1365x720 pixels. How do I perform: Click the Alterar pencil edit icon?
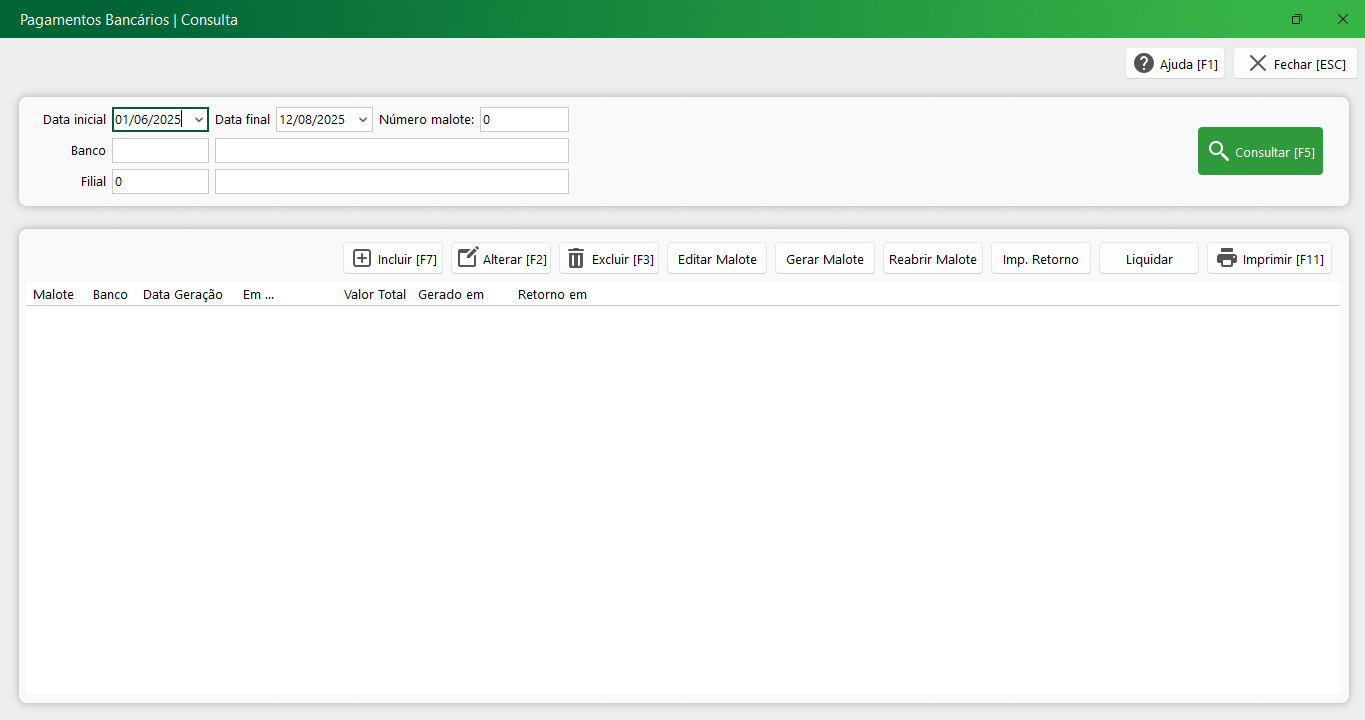tap(468, 258)
